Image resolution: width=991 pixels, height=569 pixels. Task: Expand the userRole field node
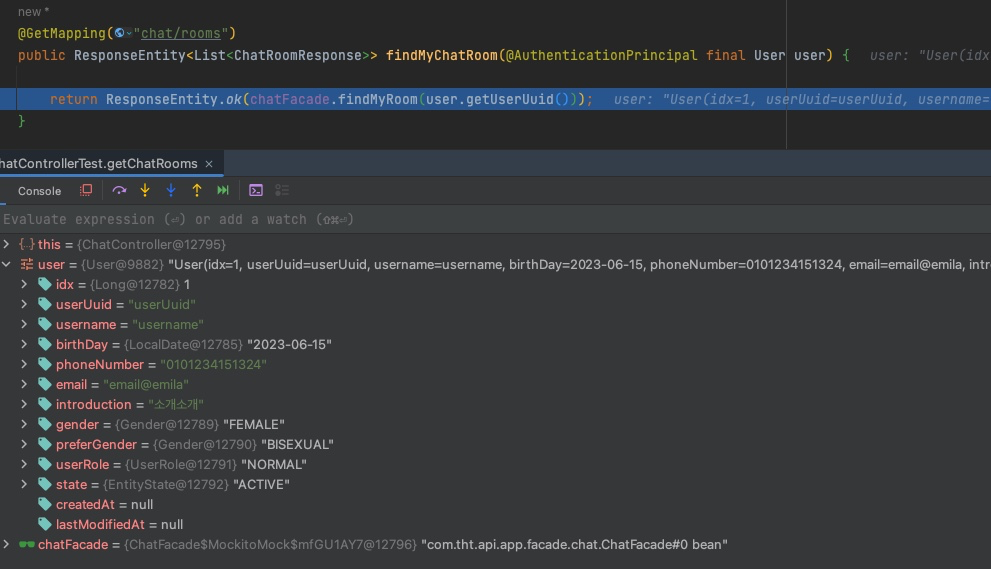tap(24, 465)
